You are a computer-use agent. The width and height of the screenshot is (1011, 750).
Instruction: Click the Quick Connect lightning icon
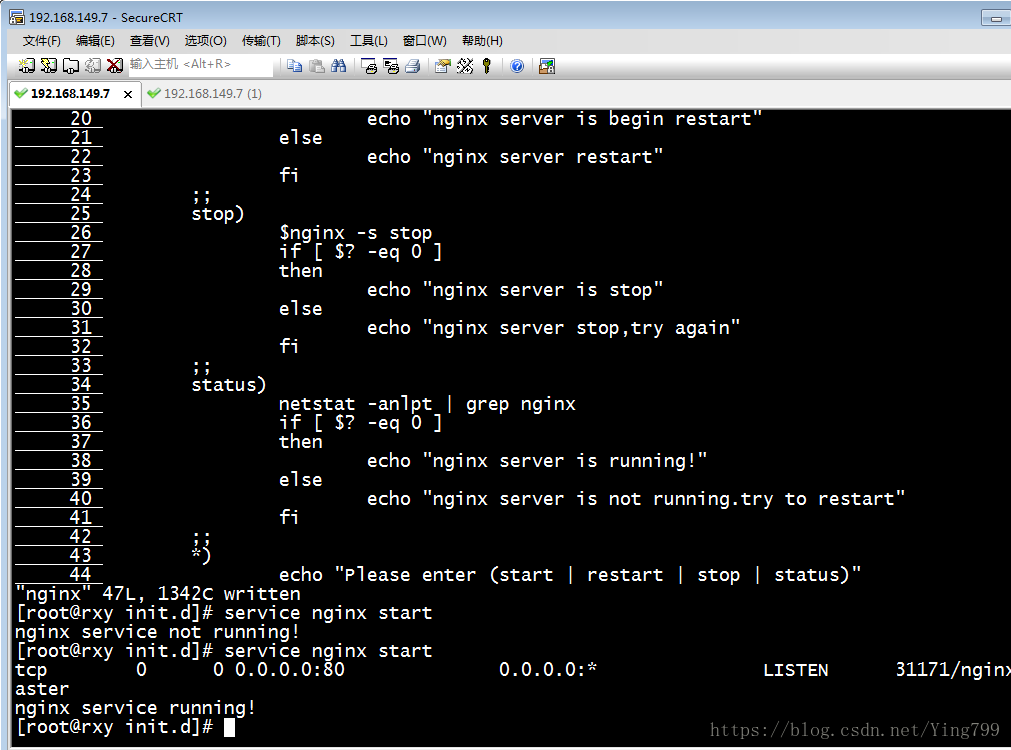48,65
